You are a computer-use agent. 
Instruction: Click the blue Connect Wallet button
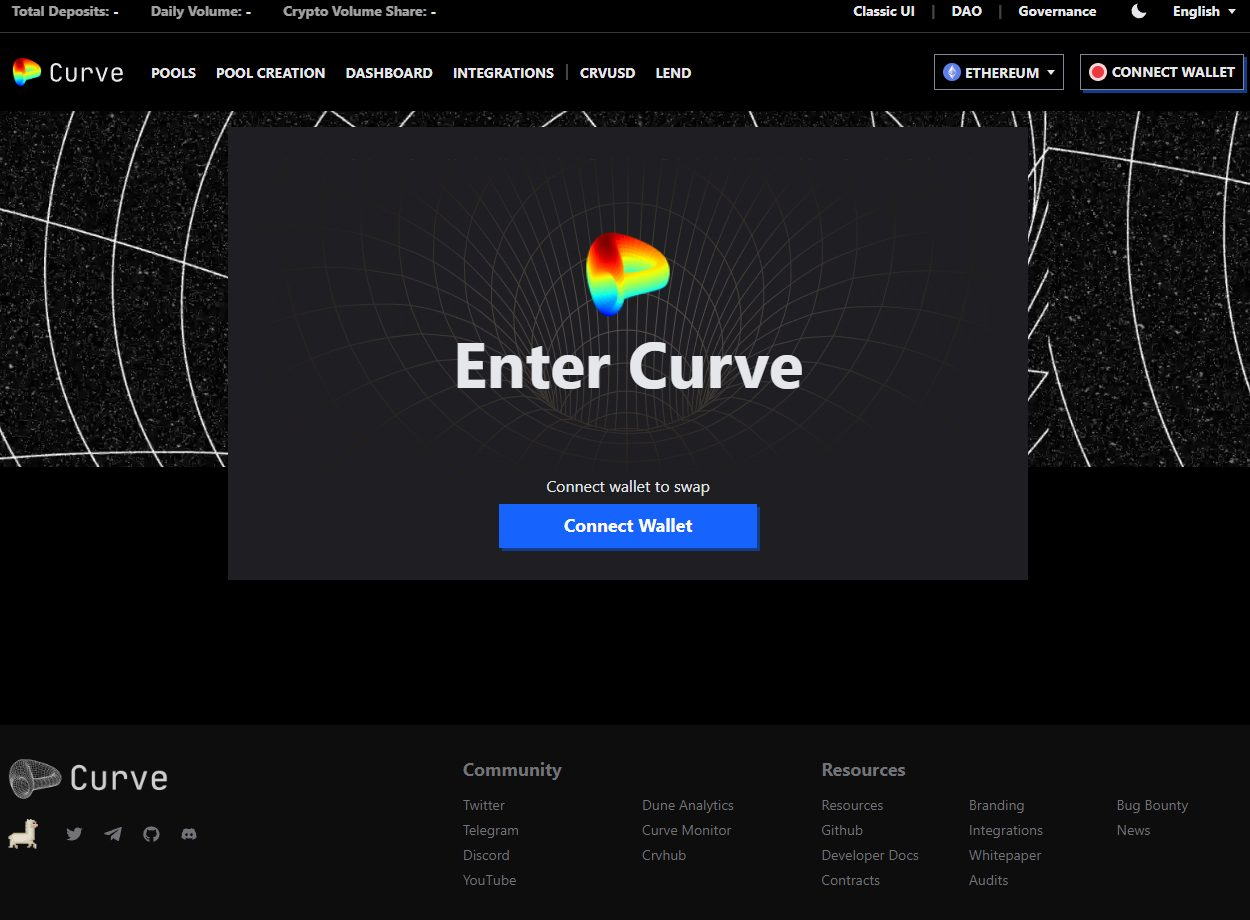[x=628, y=526]
